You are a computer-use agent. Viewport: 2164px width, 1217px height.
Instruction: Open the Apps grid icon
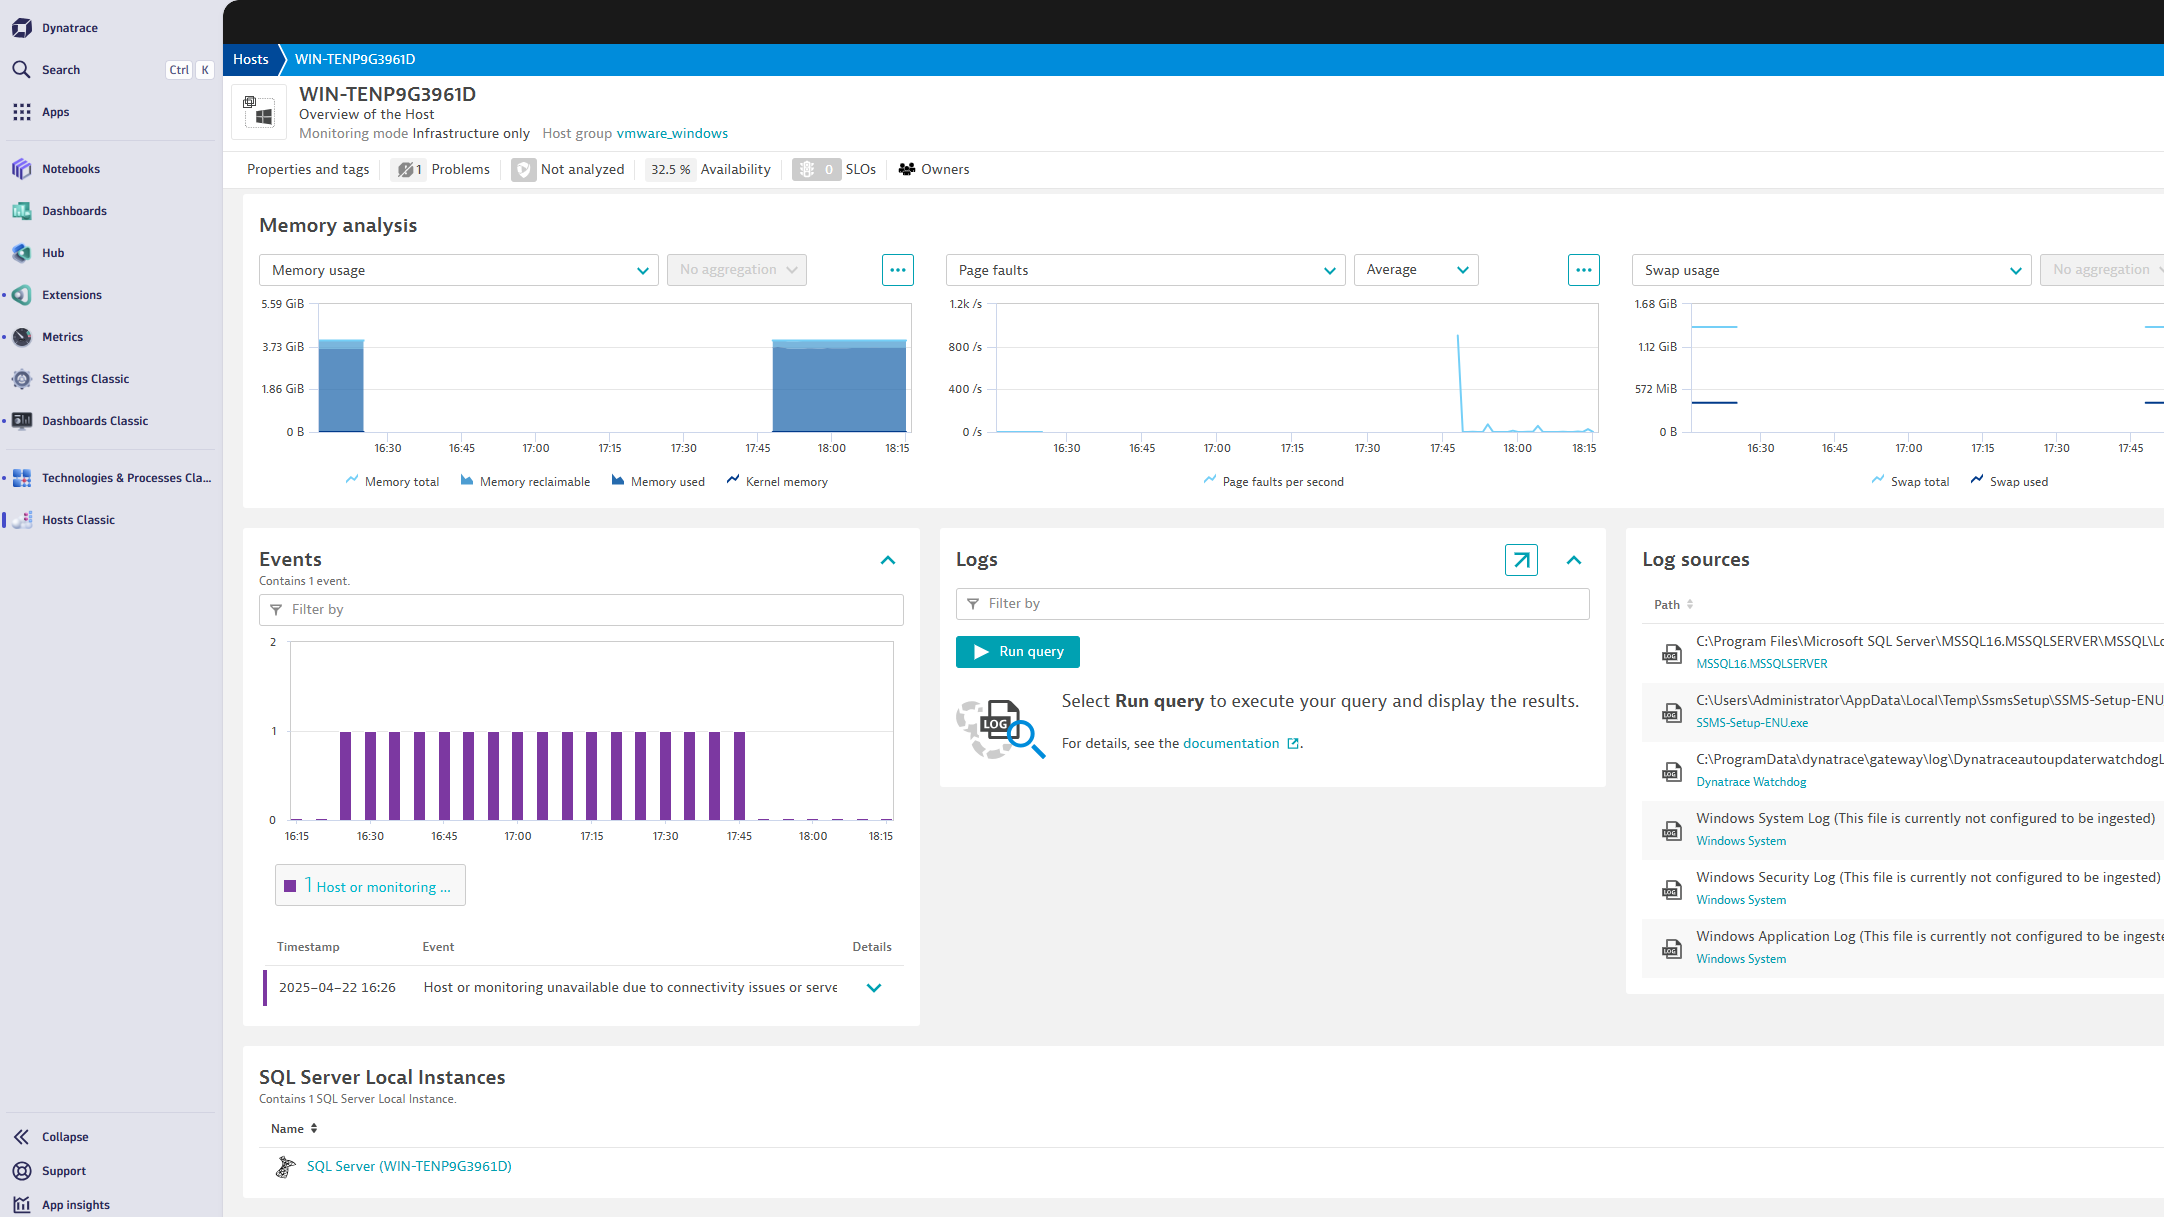22,112
